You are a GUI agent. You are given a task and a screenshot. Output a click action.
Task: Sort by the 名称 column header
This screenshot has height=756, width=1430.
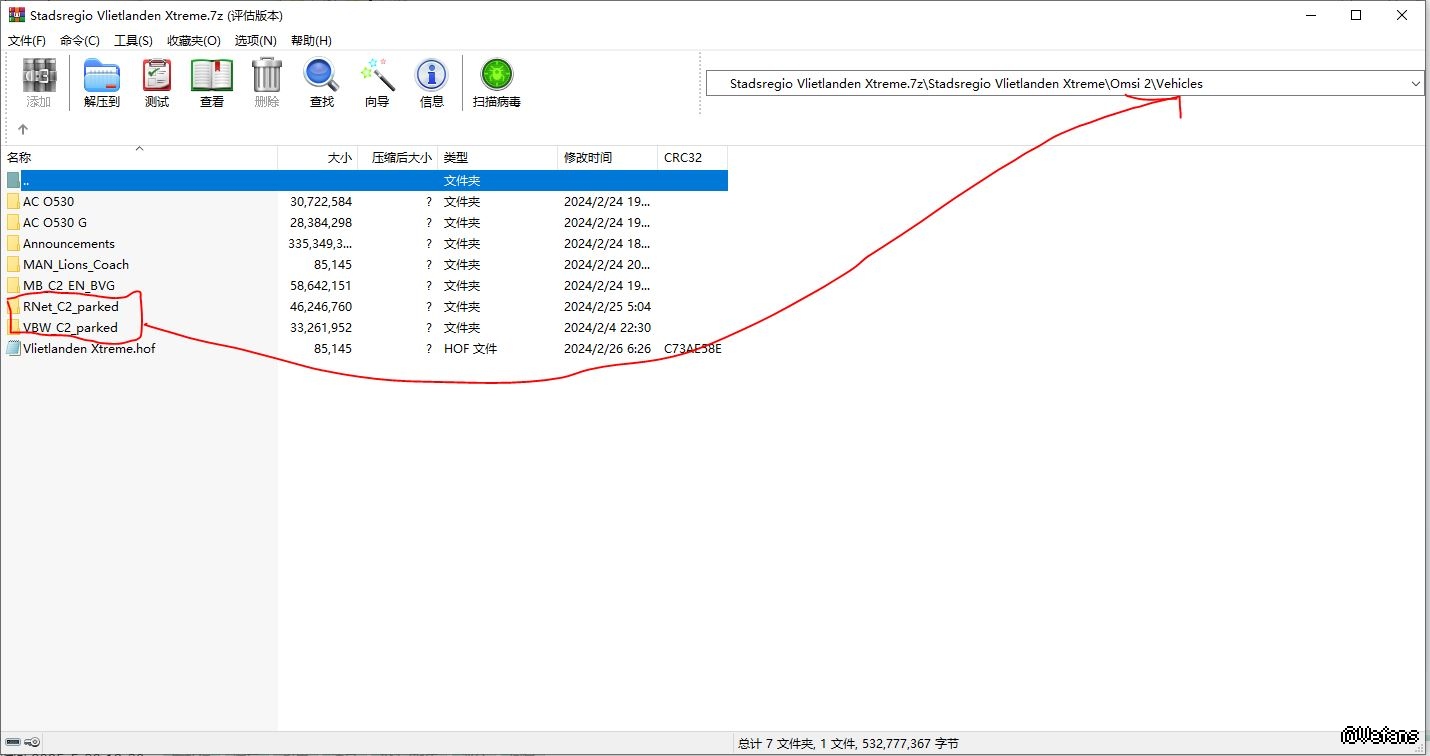point(140,158)
